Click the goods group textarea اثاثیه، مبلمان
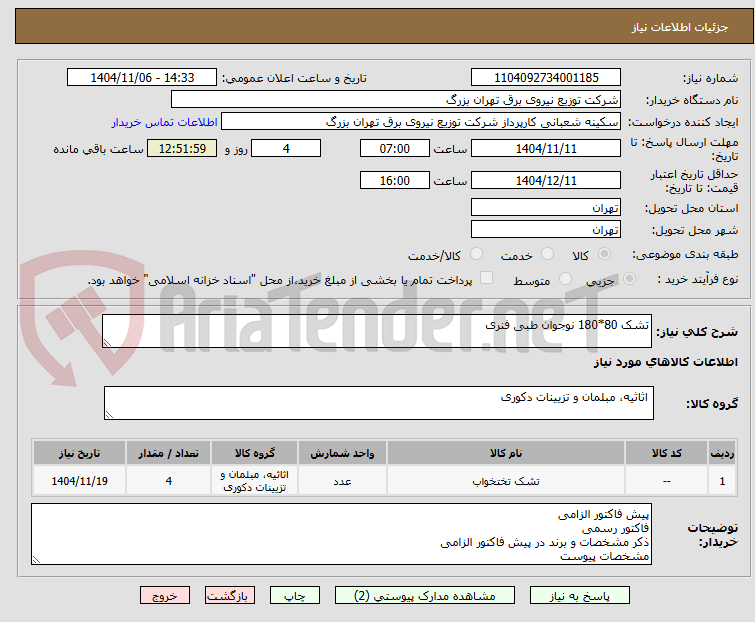The height and width of the screenshot is (622, 755). click(x=379, y=403)
